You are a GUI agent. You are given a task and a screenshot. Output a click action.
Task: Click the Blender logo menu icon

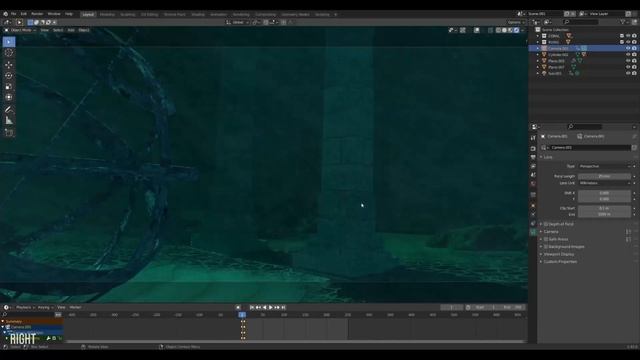[x=5, y=14]
